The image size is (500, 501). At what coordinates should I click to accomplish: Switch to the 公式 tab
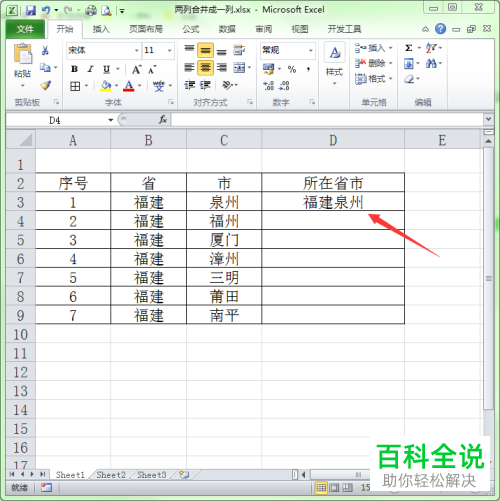[191, 29]
